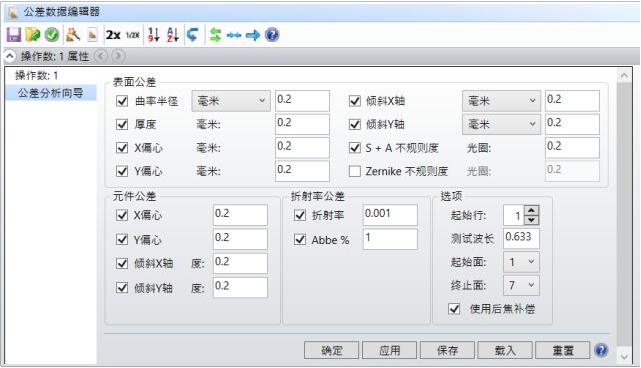Click the 测试波长 0.633 field
641x368 pixels.
coord(521,238)
